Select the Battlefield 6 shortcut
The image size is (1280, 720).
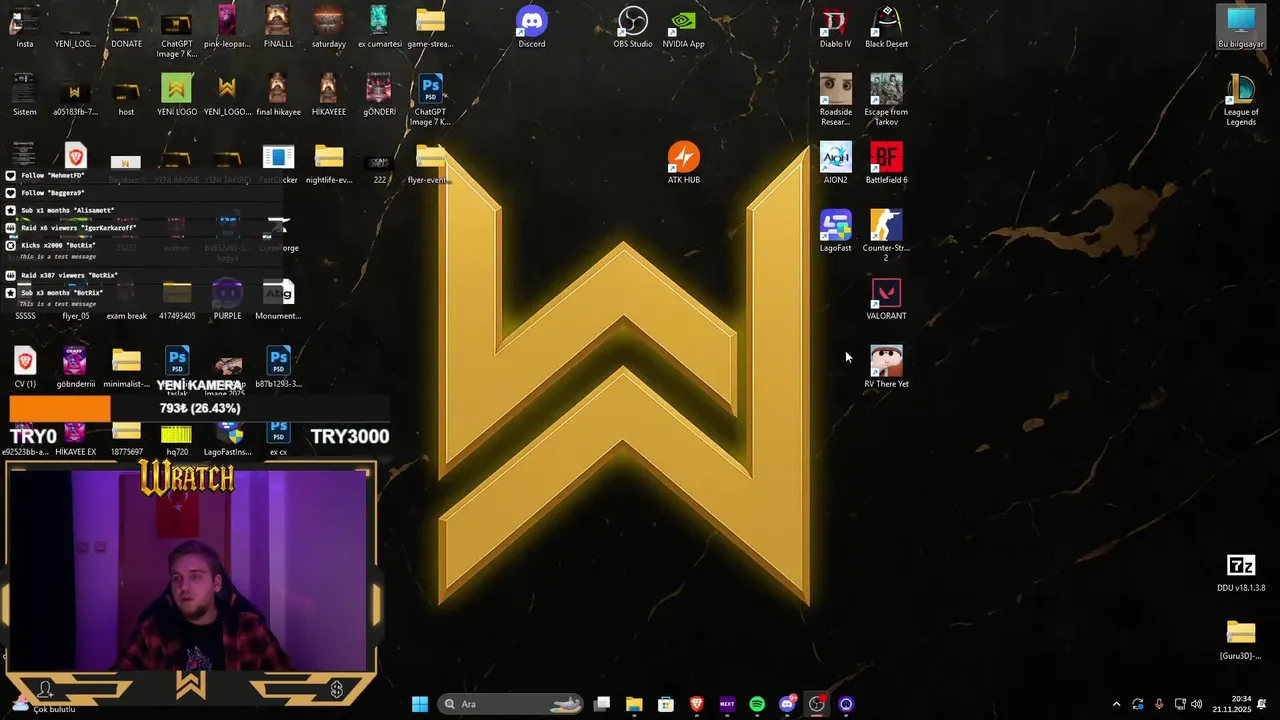pyautogui.click(x=886, y=163)
